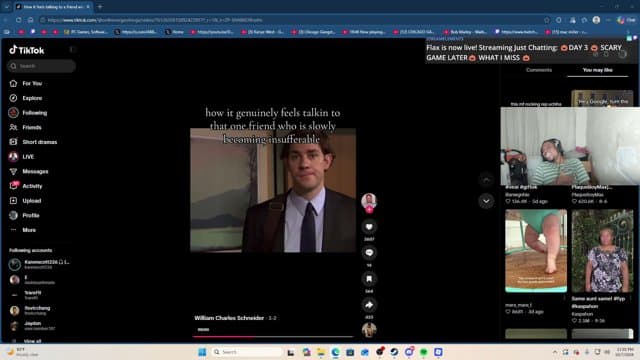The width and height of the screenshot is (640, 360).
Task: Open the baby feet video thumbnail
Action: [536, 251]
